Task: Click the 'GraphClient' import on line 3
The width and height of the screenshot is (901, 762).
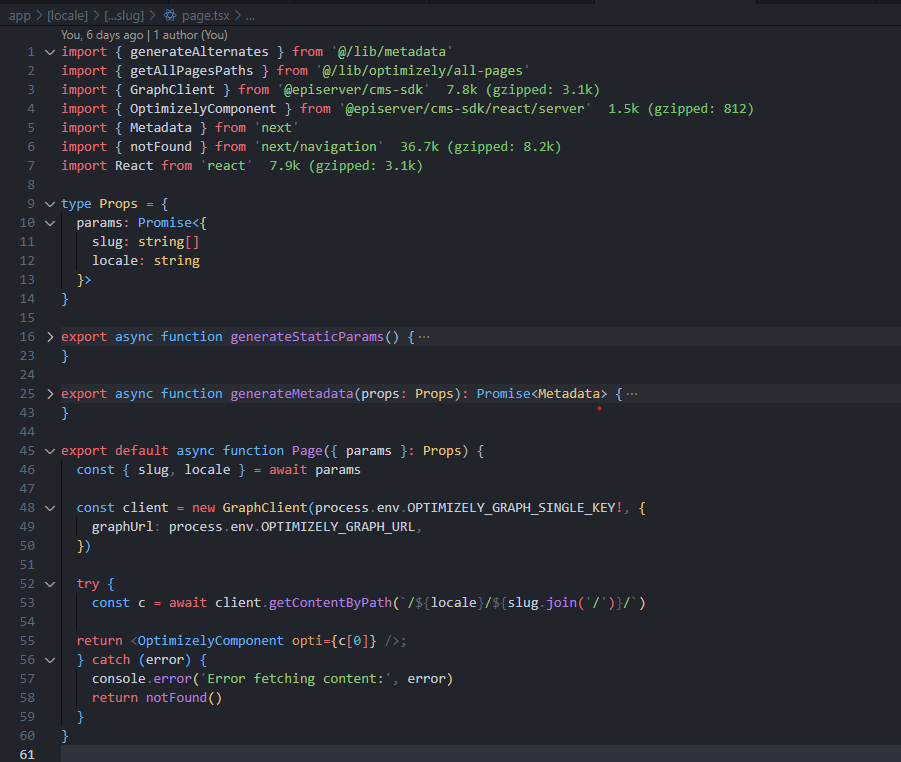Action: tap(172, 90)
